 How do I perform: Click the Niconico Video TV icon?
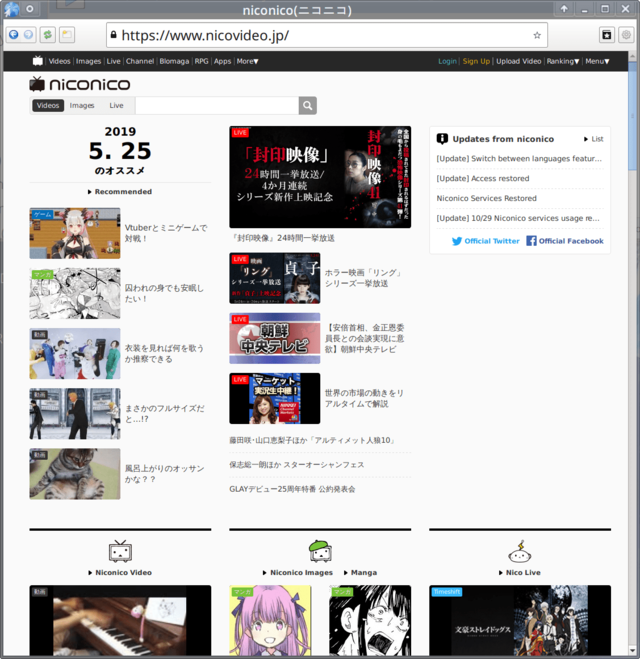[120, 552]
